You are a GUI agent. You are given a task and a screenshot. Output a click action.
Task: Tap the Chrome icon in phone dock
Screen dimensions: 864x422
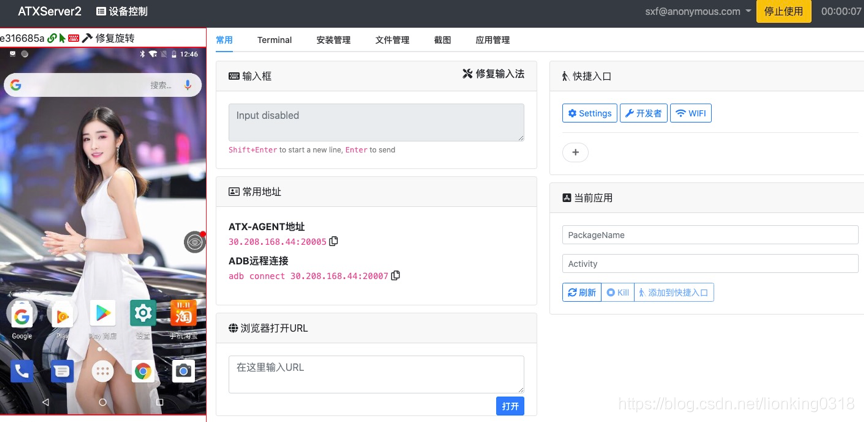pyautogui.click(x=143, y=371)
